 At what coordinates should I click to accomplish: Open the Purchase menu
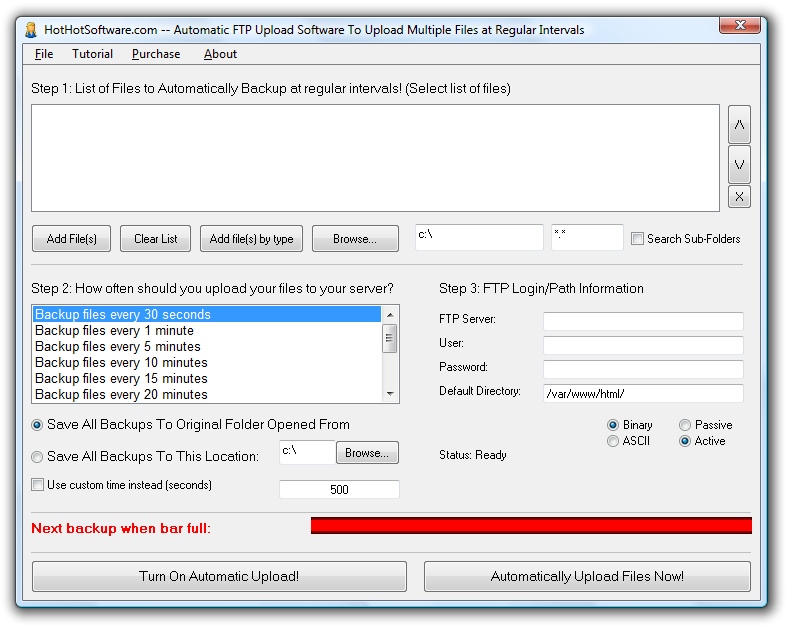point(156,54)
